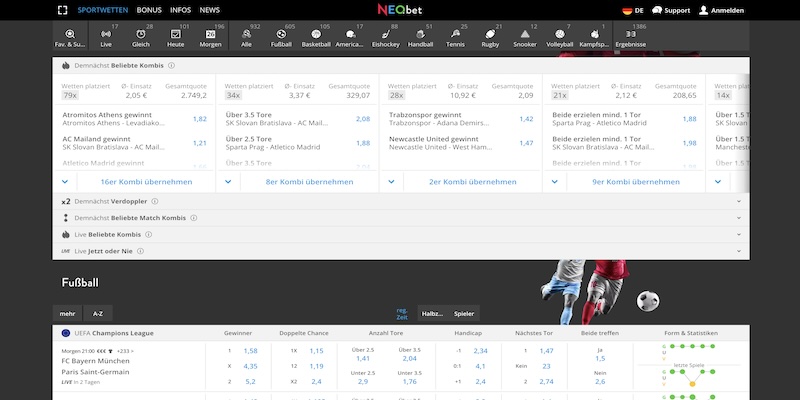
Task: Expand the Beliebte Match Kombis section
Action: (x=739, y=218)
